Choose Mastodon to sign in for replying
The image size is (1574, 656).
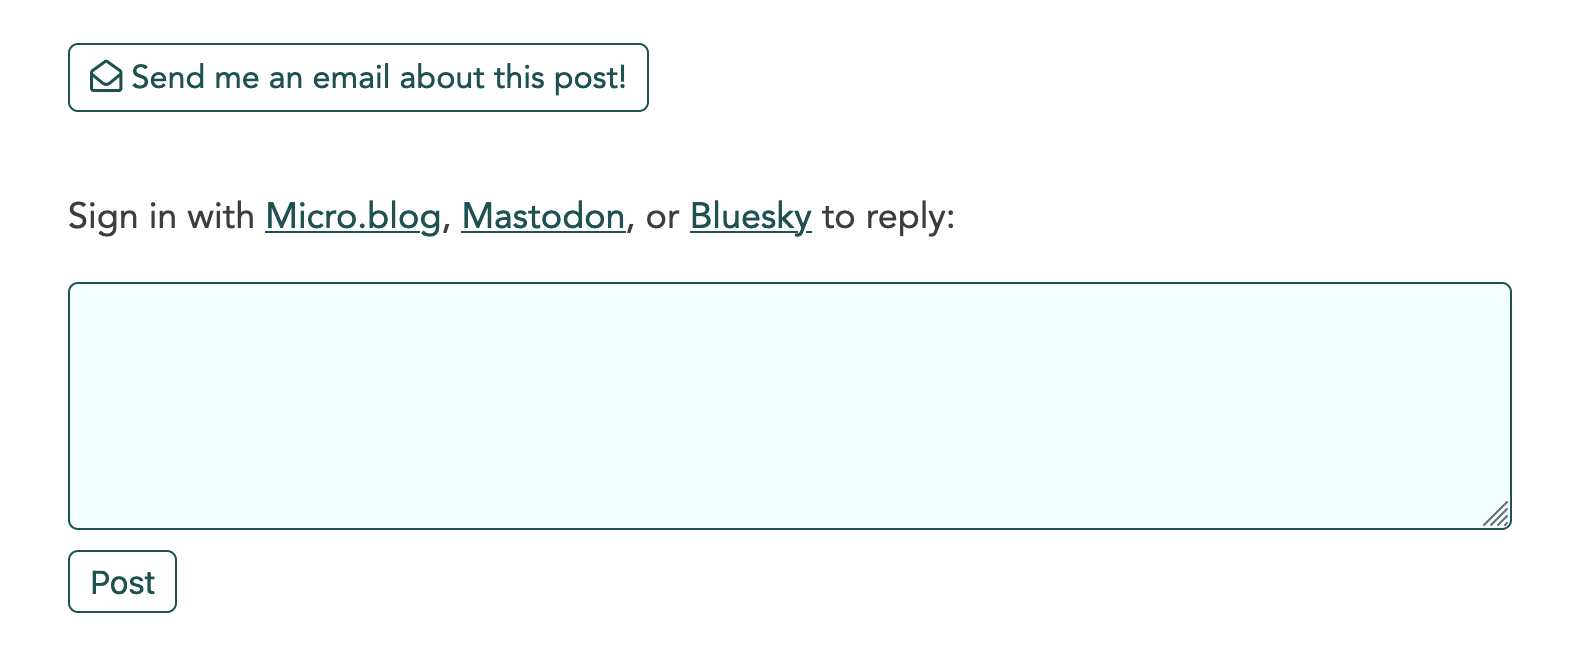(543, 216)
